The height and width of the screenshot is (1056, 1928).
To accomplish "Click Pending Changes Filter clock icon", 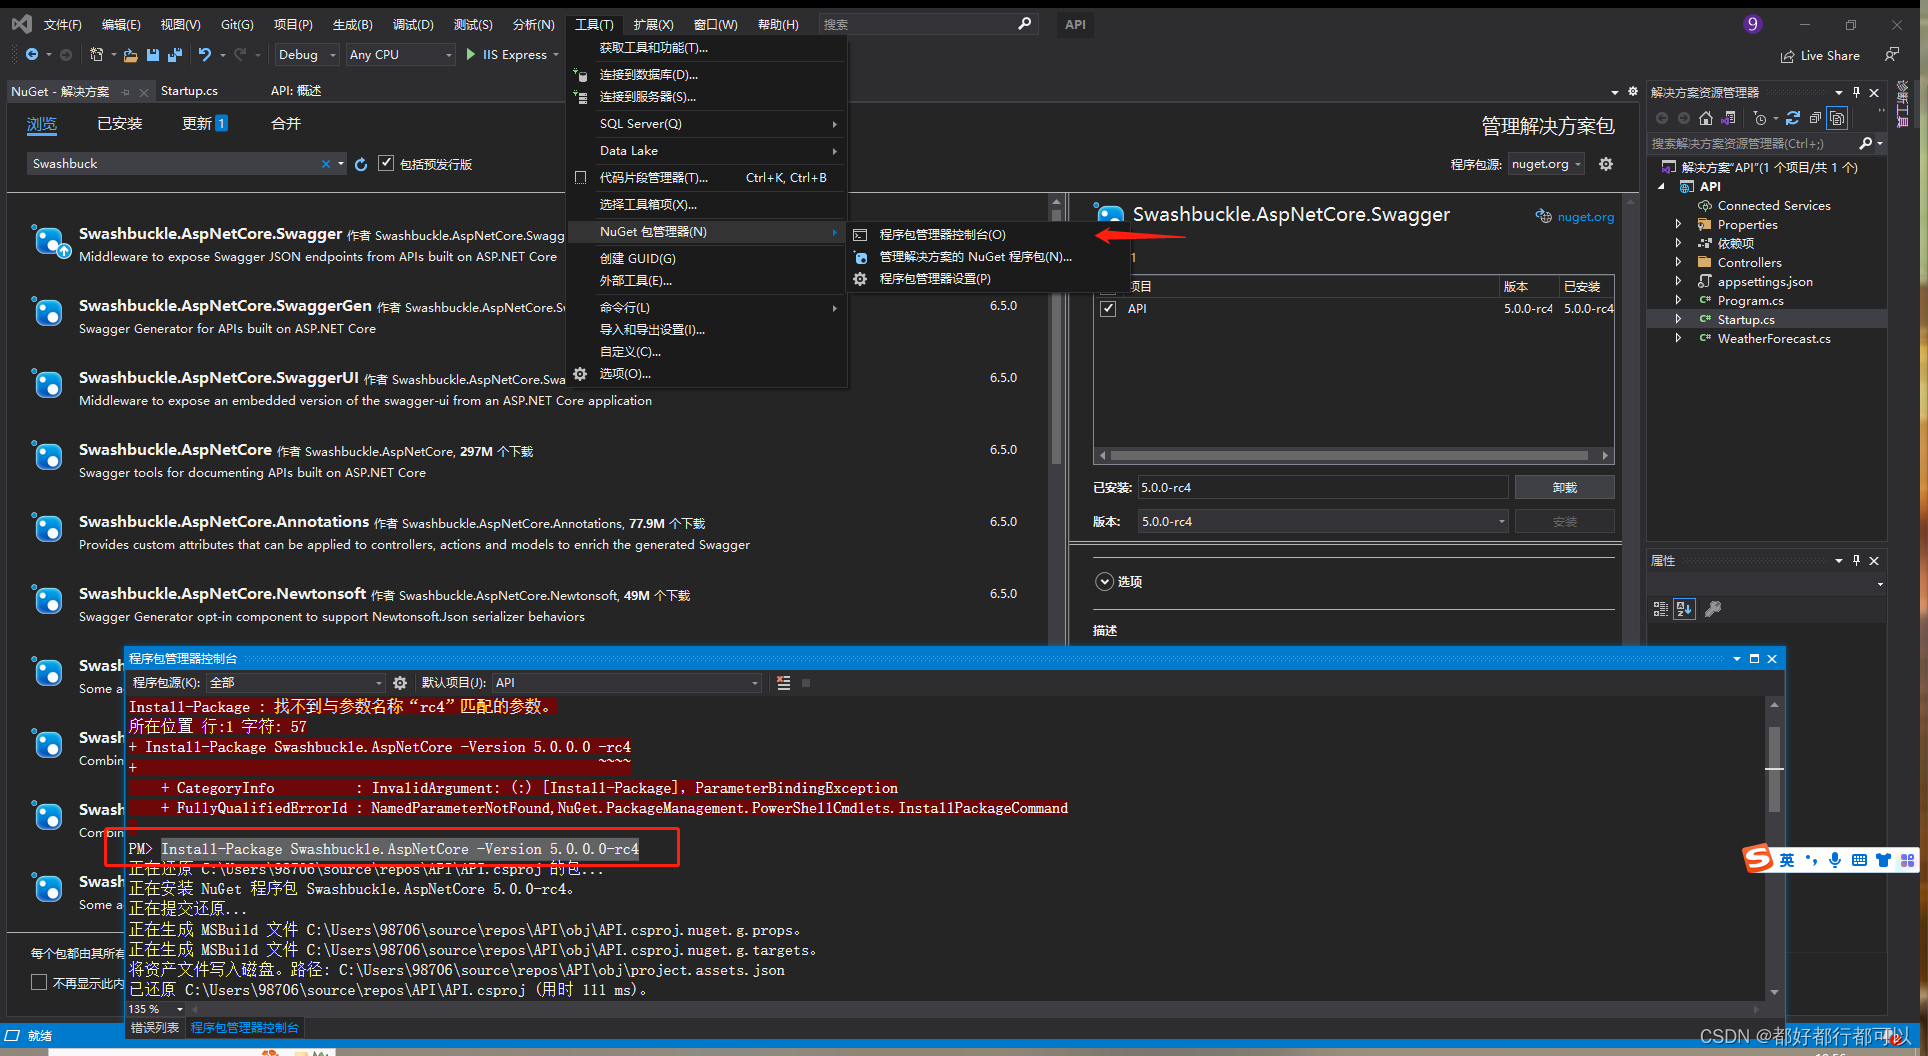I will pos(1760,118).
